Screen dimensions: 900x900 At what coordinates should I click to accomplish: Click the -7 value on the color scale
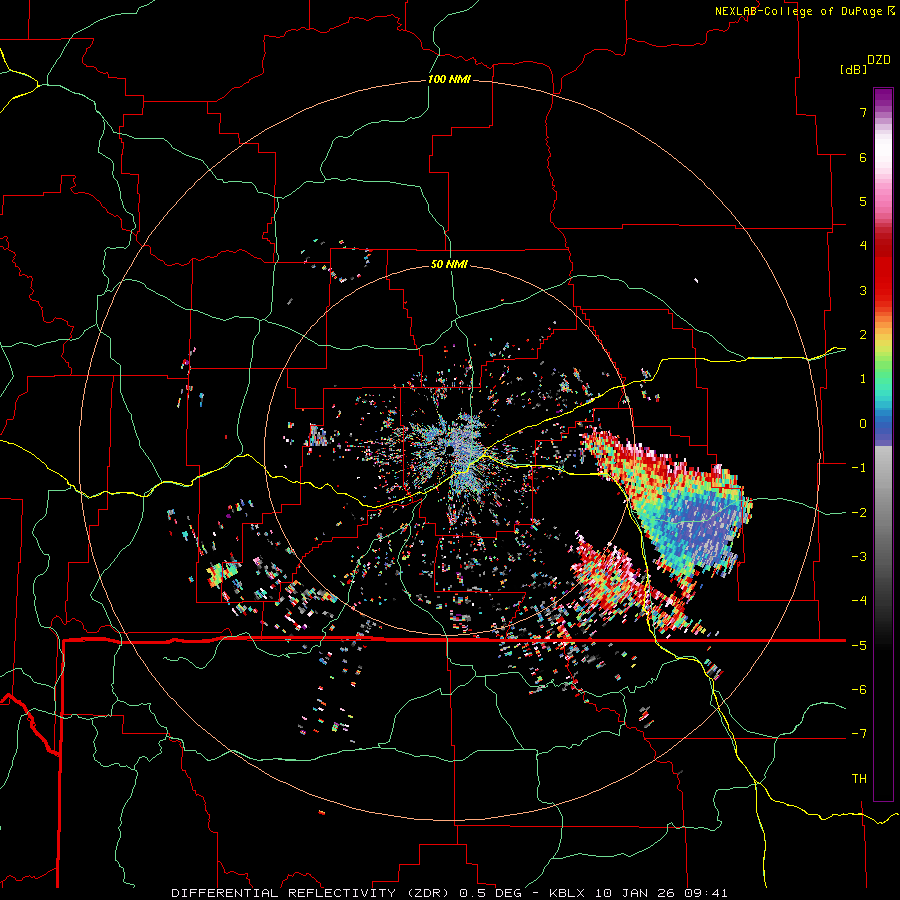[x=859, y=734]
